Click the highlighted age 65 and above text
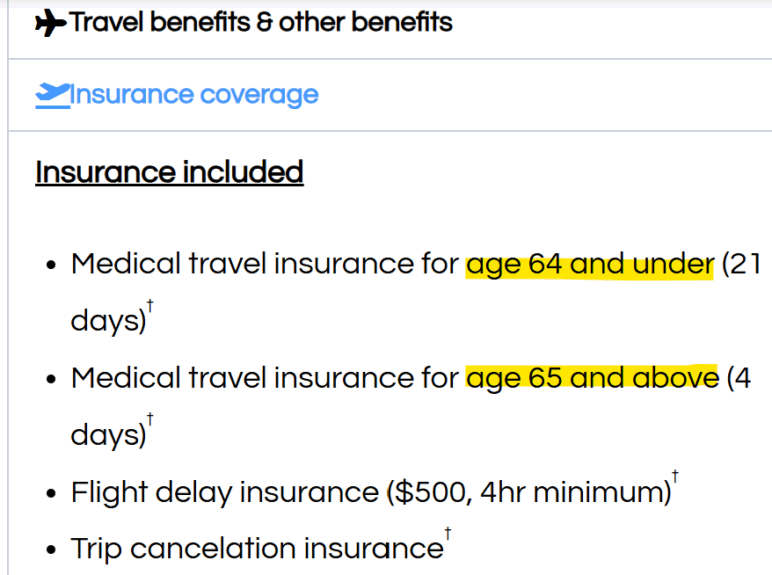This screenshot has width=772, height=575. [592, 379]
